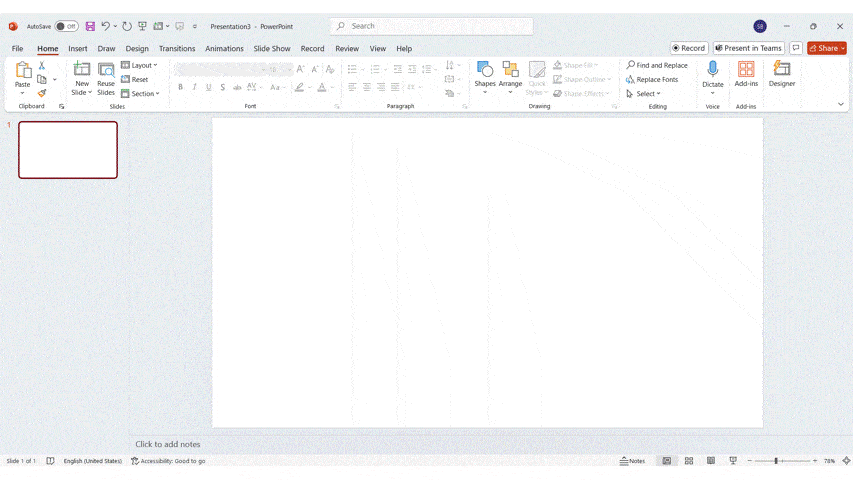853x480 pixels.
Task: Increase font size button
Action: tap(300, 69)
